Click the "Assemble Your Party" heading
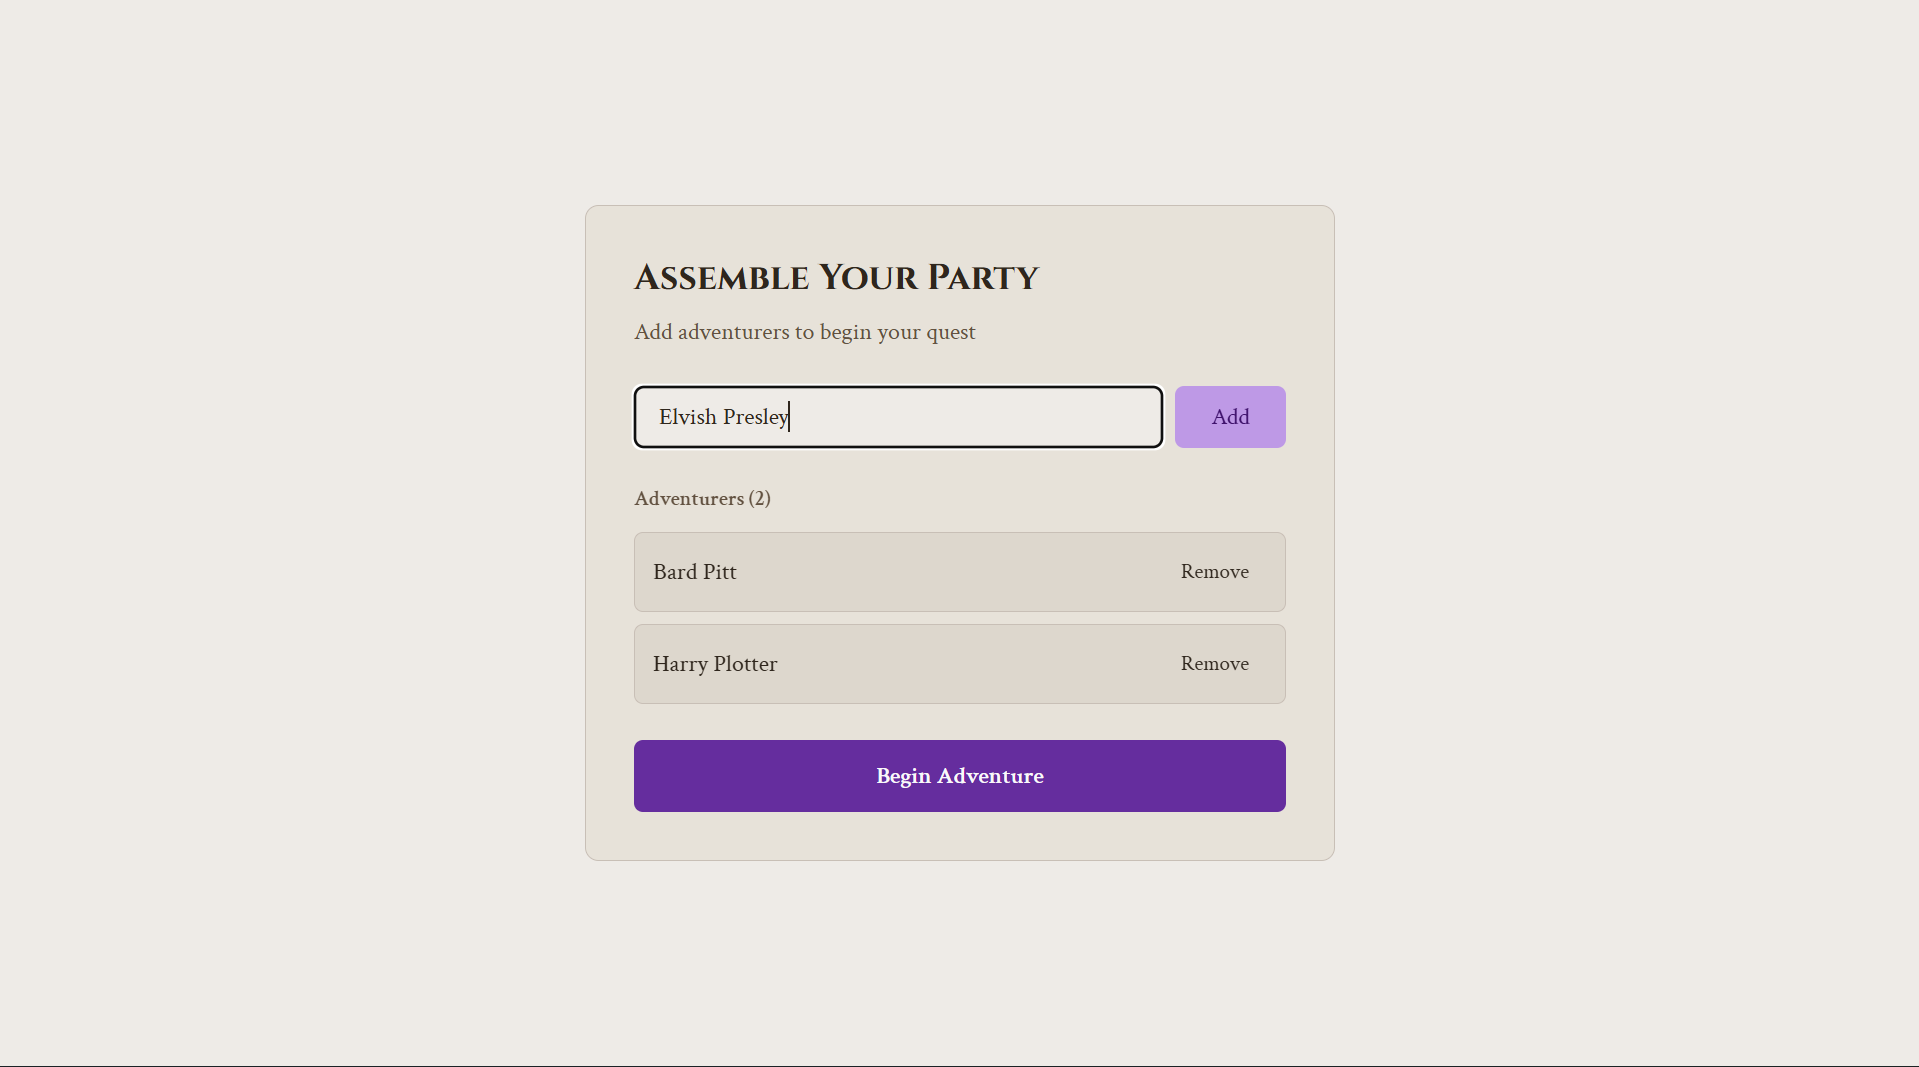The height and width of the screenshot is (1067, 1919). [836, 278]
